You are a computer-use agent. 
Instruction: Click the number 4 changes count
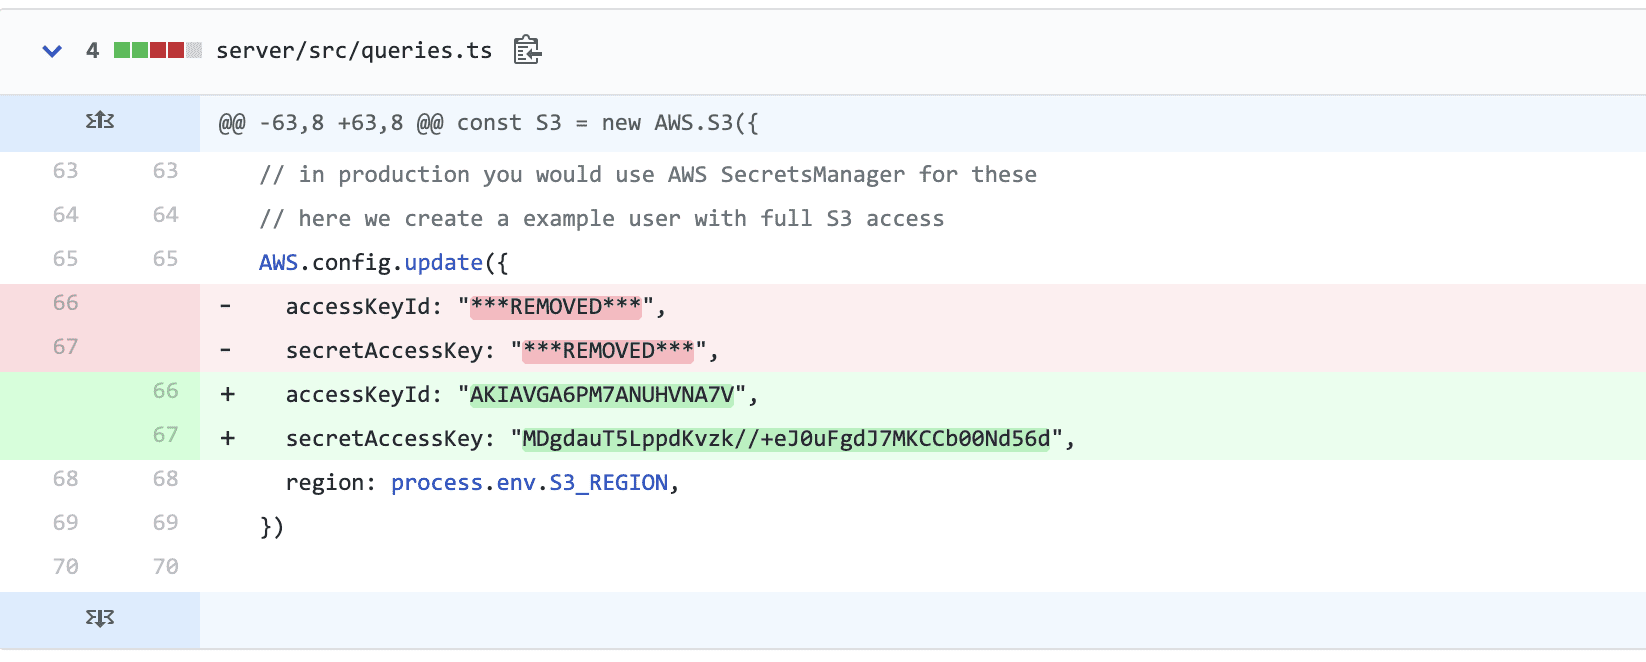[x=92, y=51]
